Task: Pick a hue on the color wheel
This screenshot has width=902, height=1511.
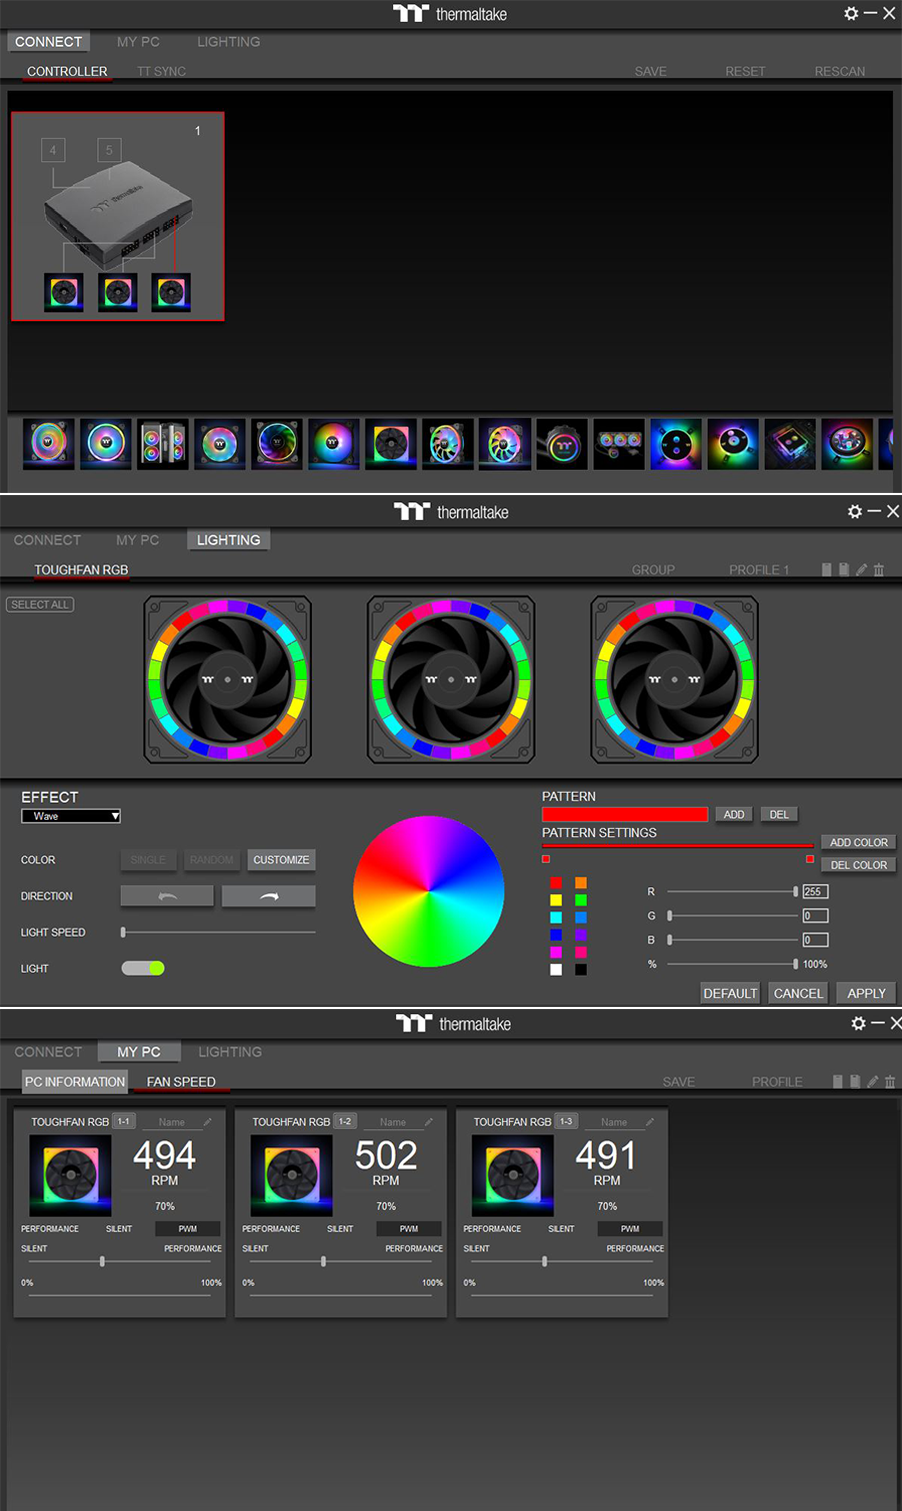Action: [x=429, y=891]
